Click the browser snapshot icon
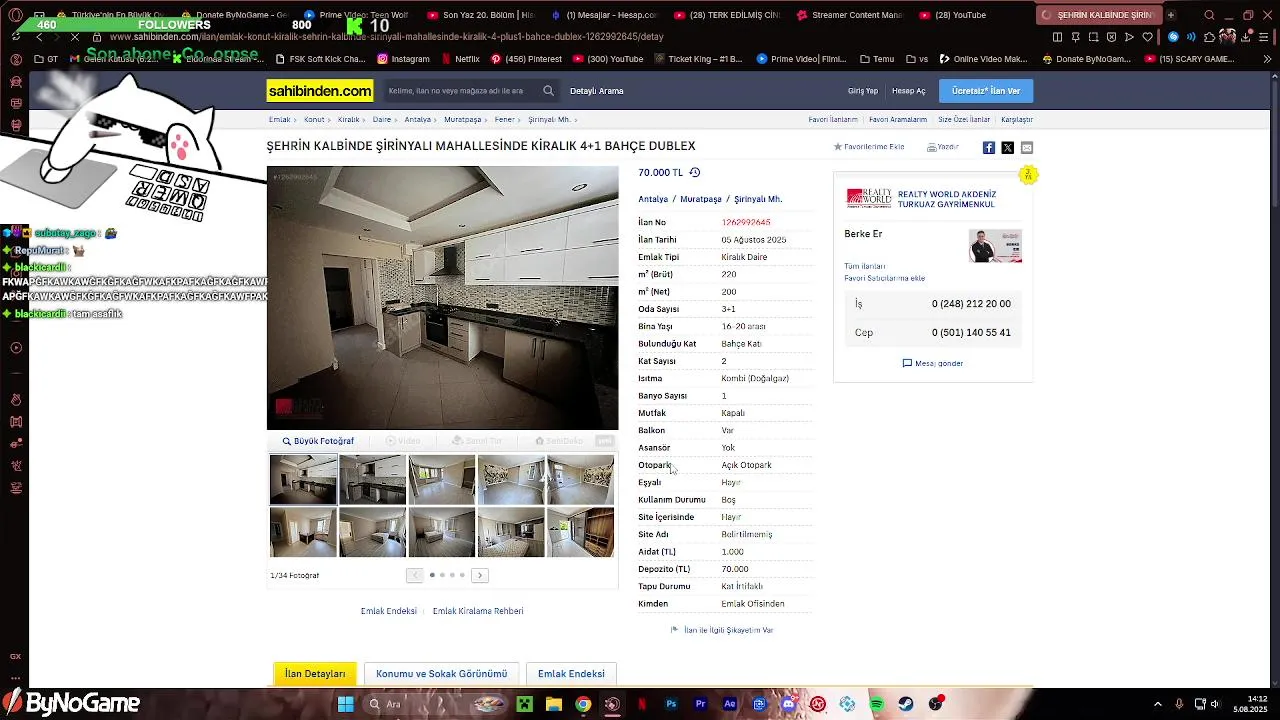This screenshot has height=720, width=1280. tap(1094, 37)
